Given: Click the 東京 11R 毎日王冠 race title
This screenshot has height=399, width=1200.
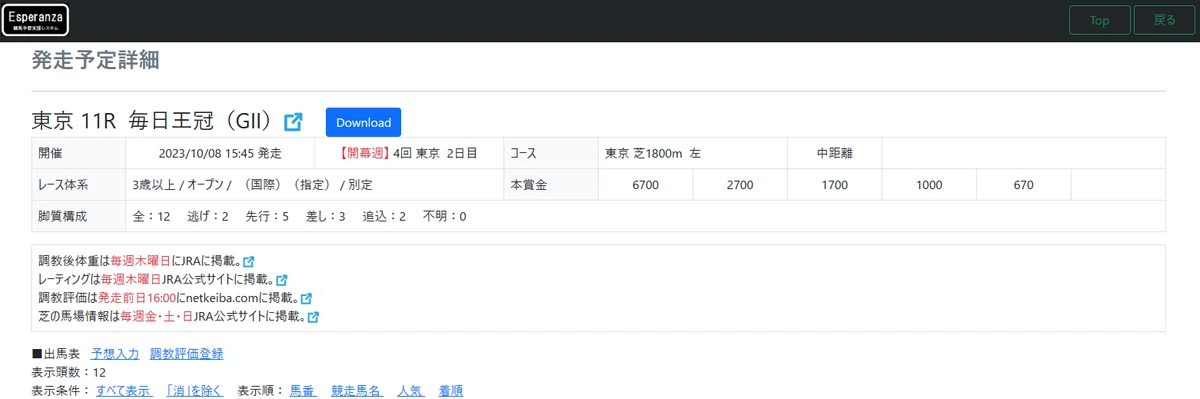Looking at the screenshot, I should coord(153,121).
